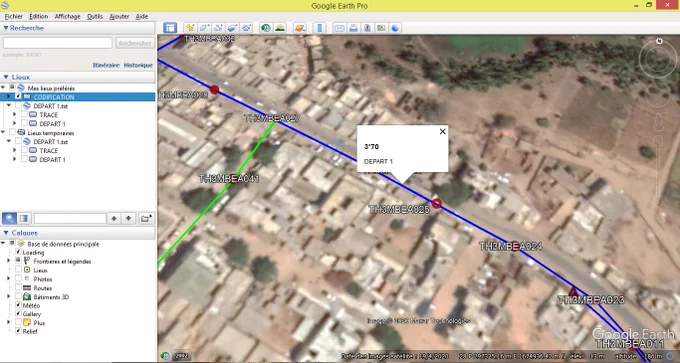This screenshot has height=363, width=680.
Task: Open the Édition menu
Action: coord(39,16)
